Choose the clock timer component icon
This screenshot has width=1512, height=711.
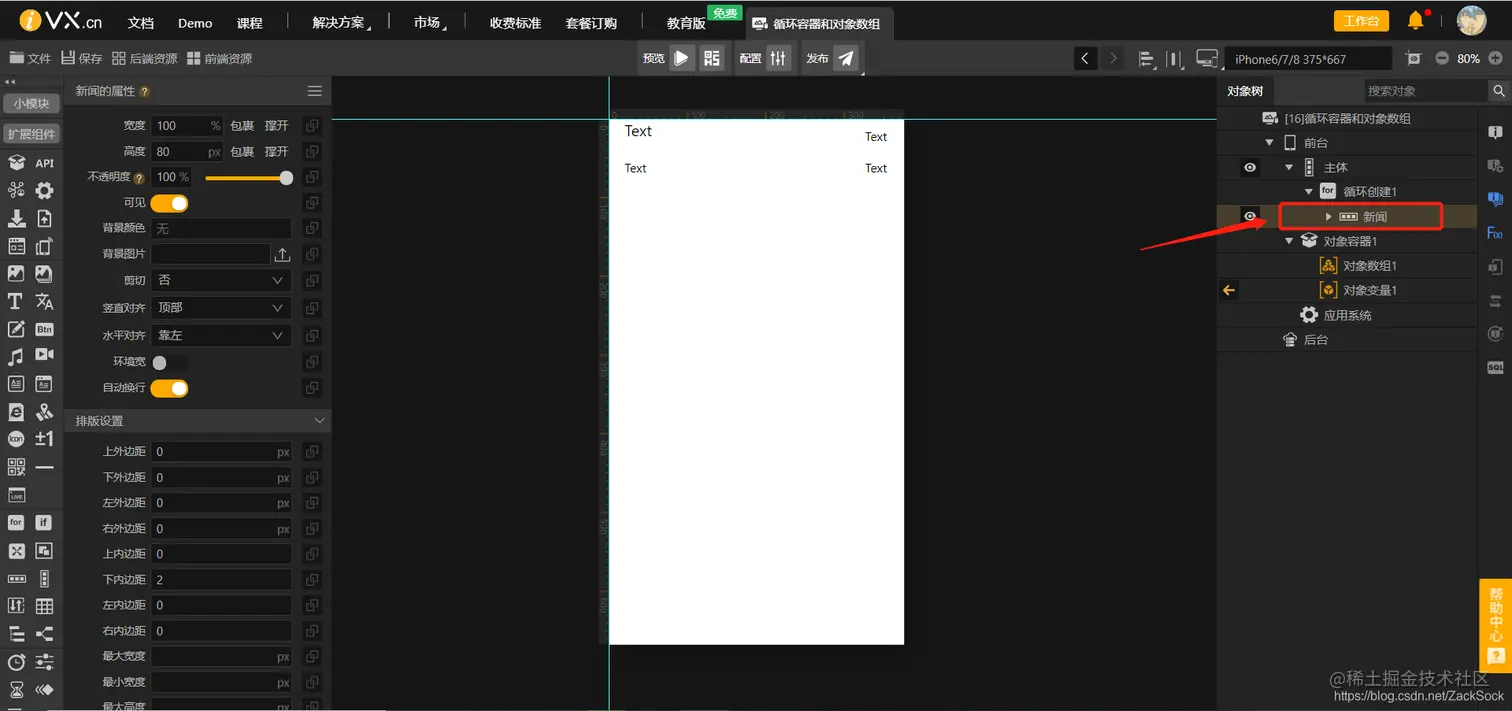[x=16, y=662]
